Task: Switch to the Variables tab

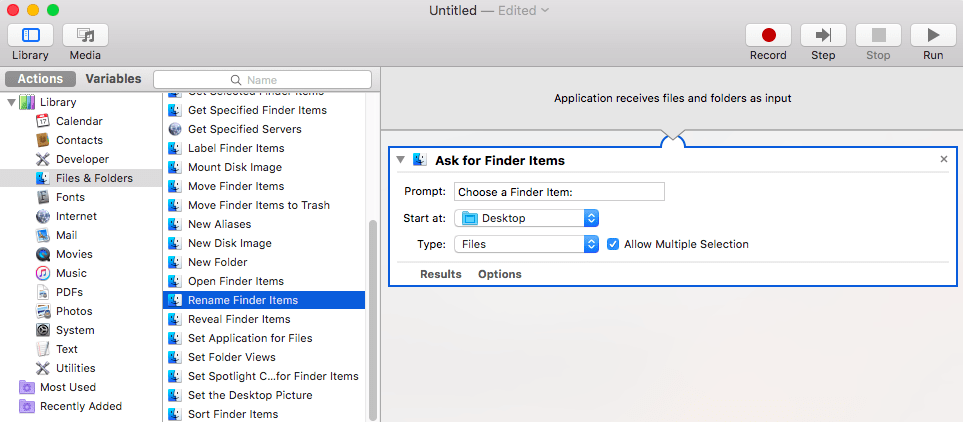Action: pyautogui.click(x=113, y=79)
